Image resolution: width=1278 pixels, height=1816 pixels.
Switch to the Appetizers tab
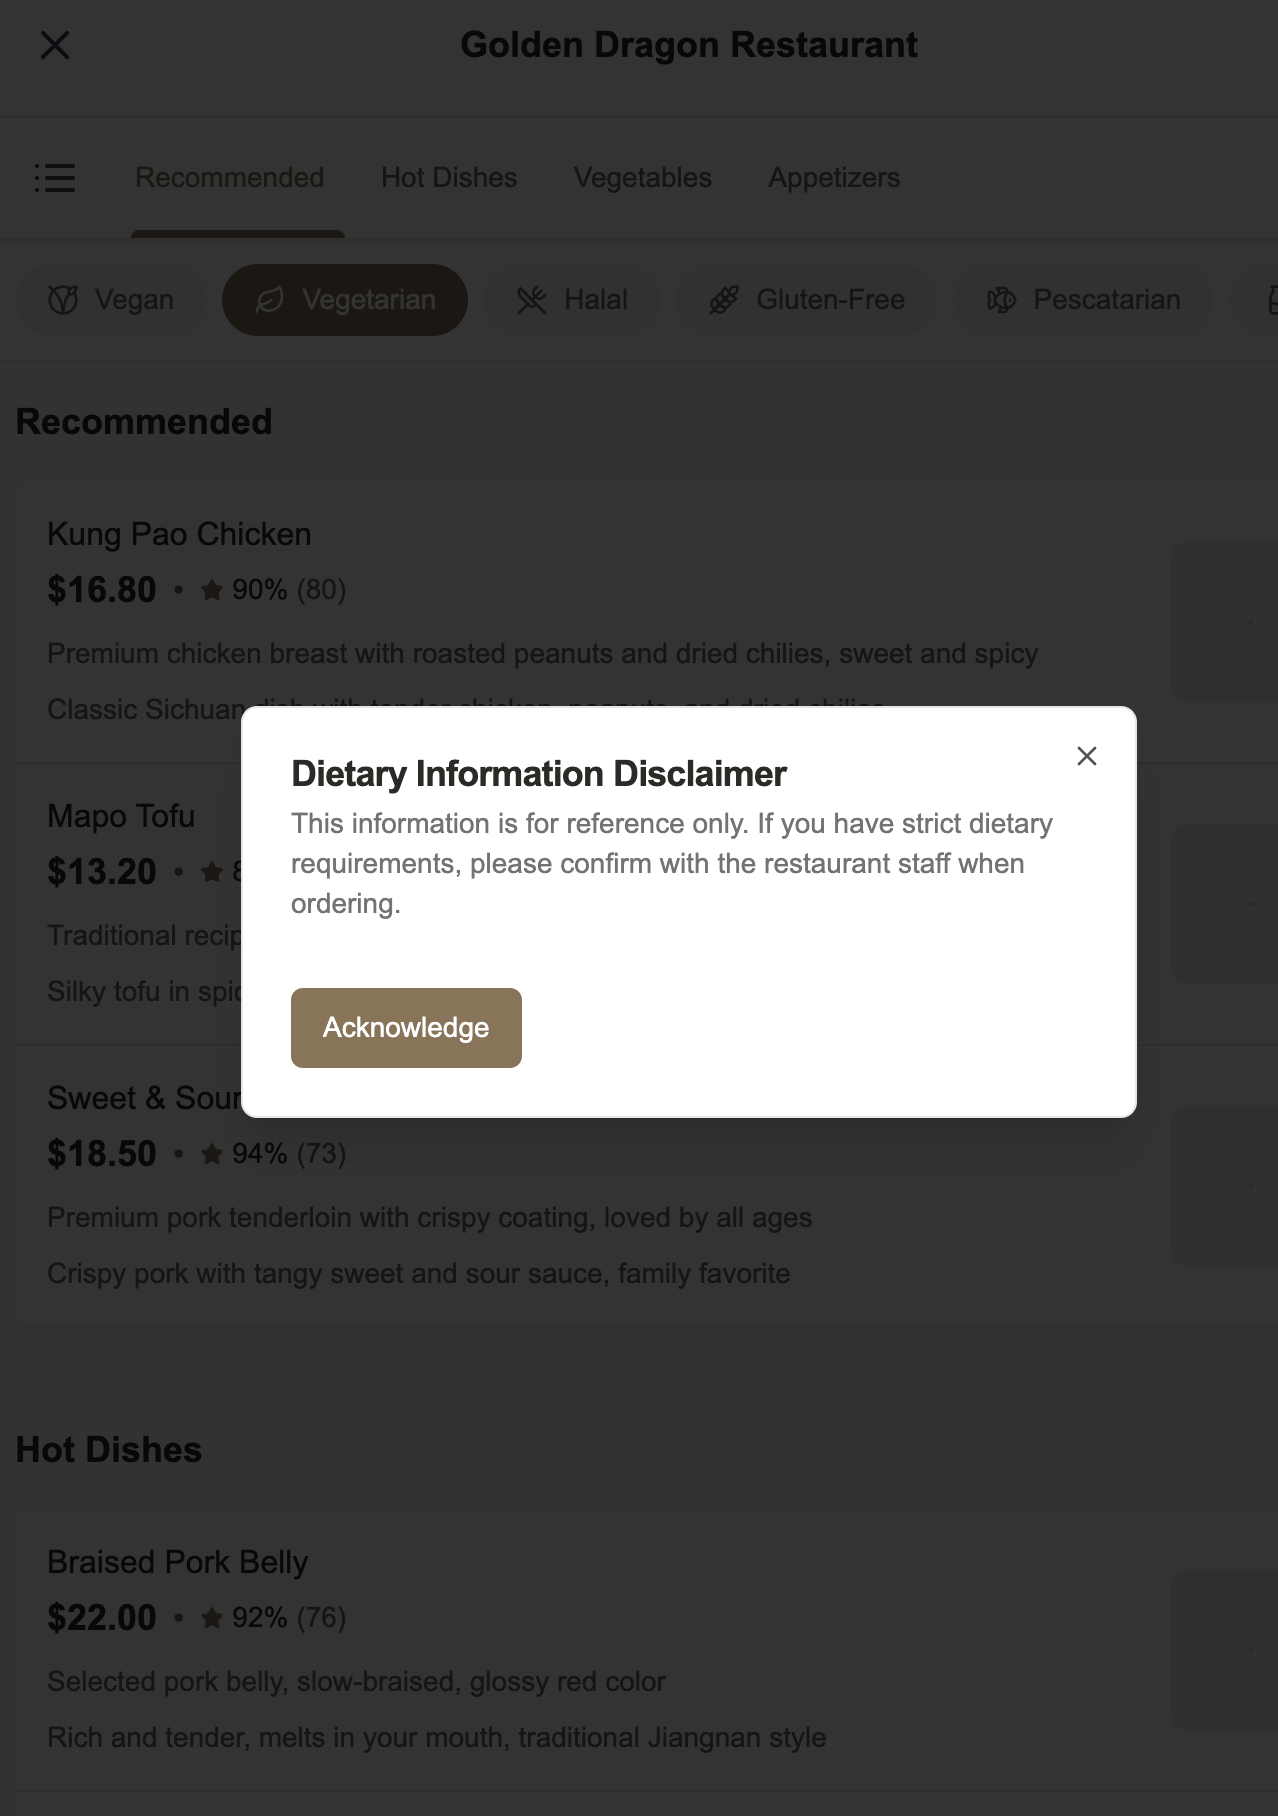tap(834, 178)
